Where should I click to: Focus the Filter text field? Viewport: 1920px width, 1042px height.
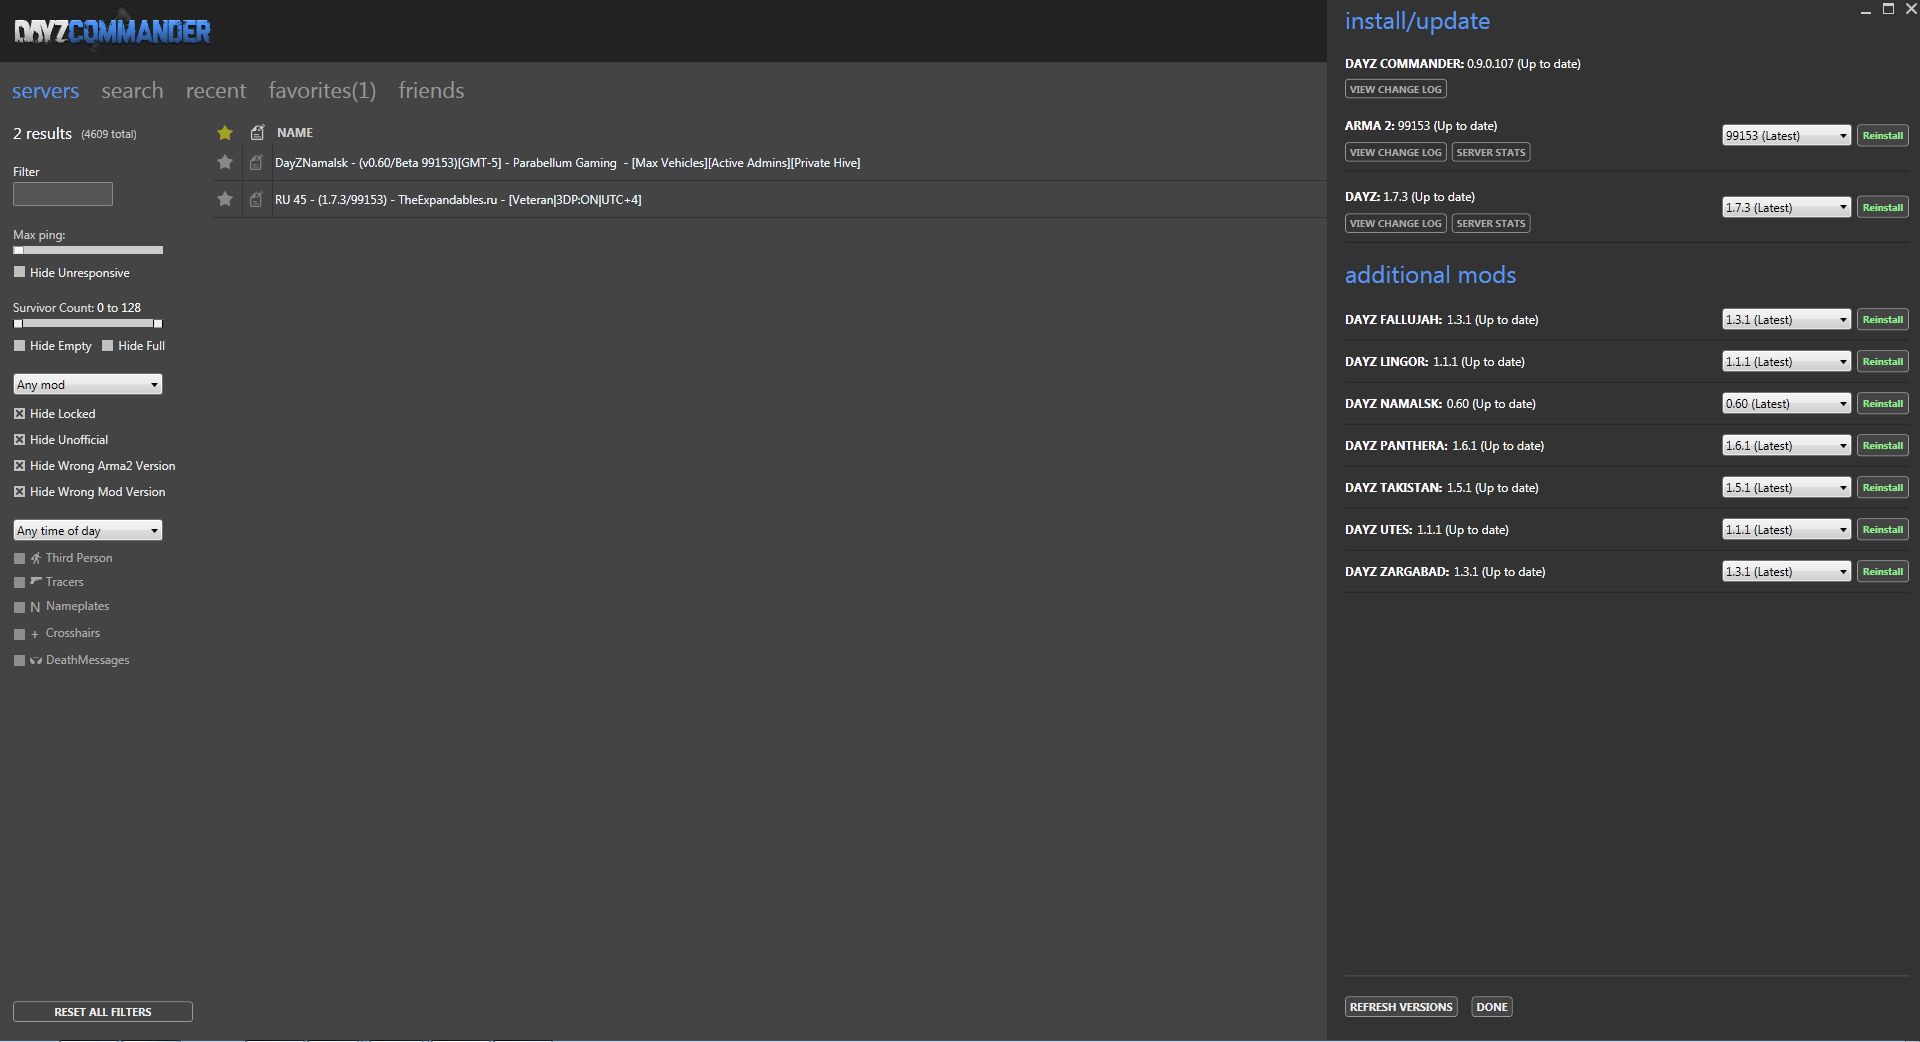tap(63, 194)
